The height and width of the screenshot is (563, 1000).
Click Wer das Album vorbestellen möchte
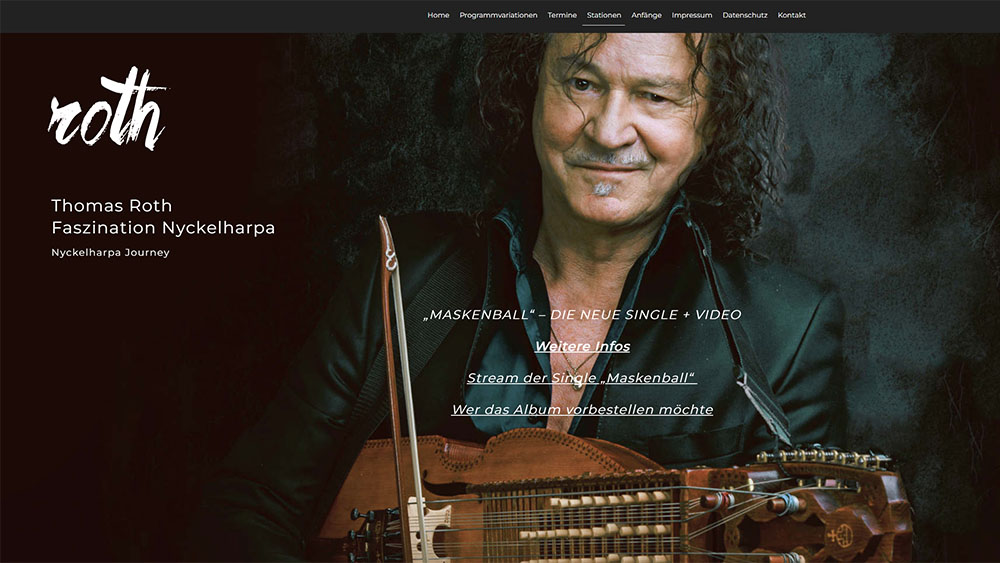tap(582, 409)
